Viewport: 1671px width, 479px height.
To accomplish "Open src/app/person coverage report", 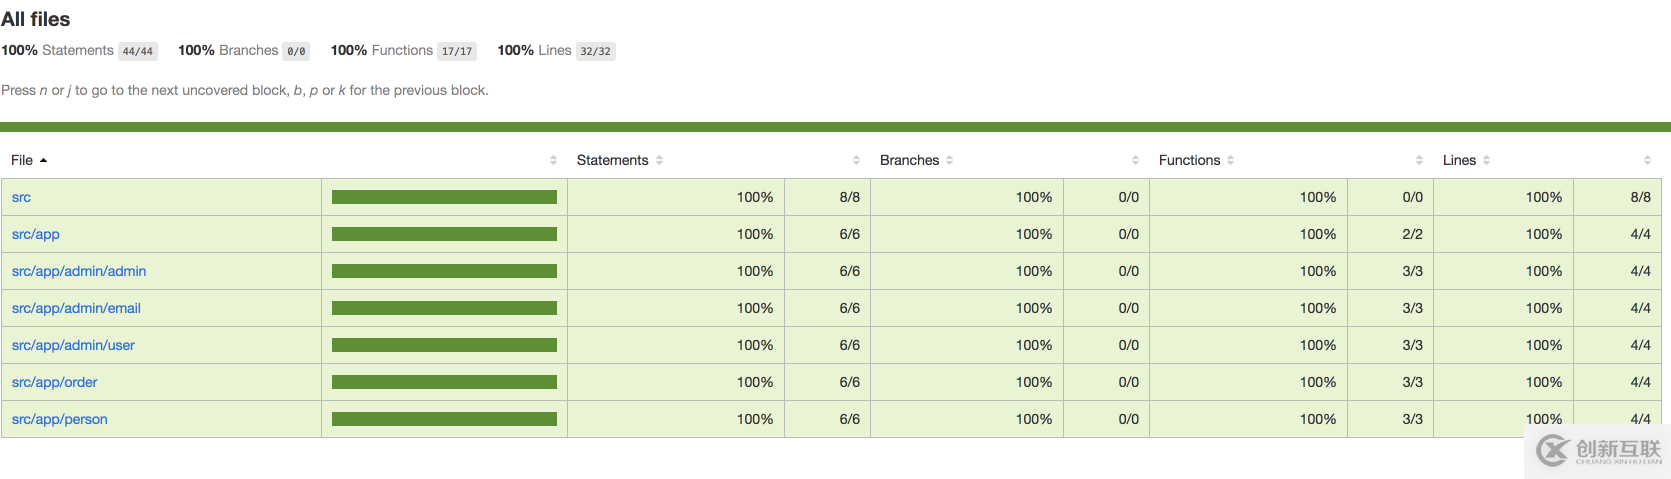I will pyautogui.click(x=60, y=419).
